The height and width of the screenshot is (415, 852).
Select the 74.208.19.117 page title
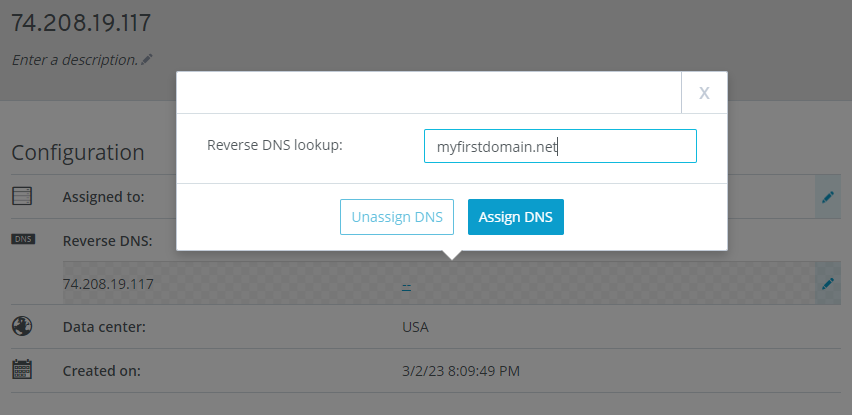click(81, 23)
